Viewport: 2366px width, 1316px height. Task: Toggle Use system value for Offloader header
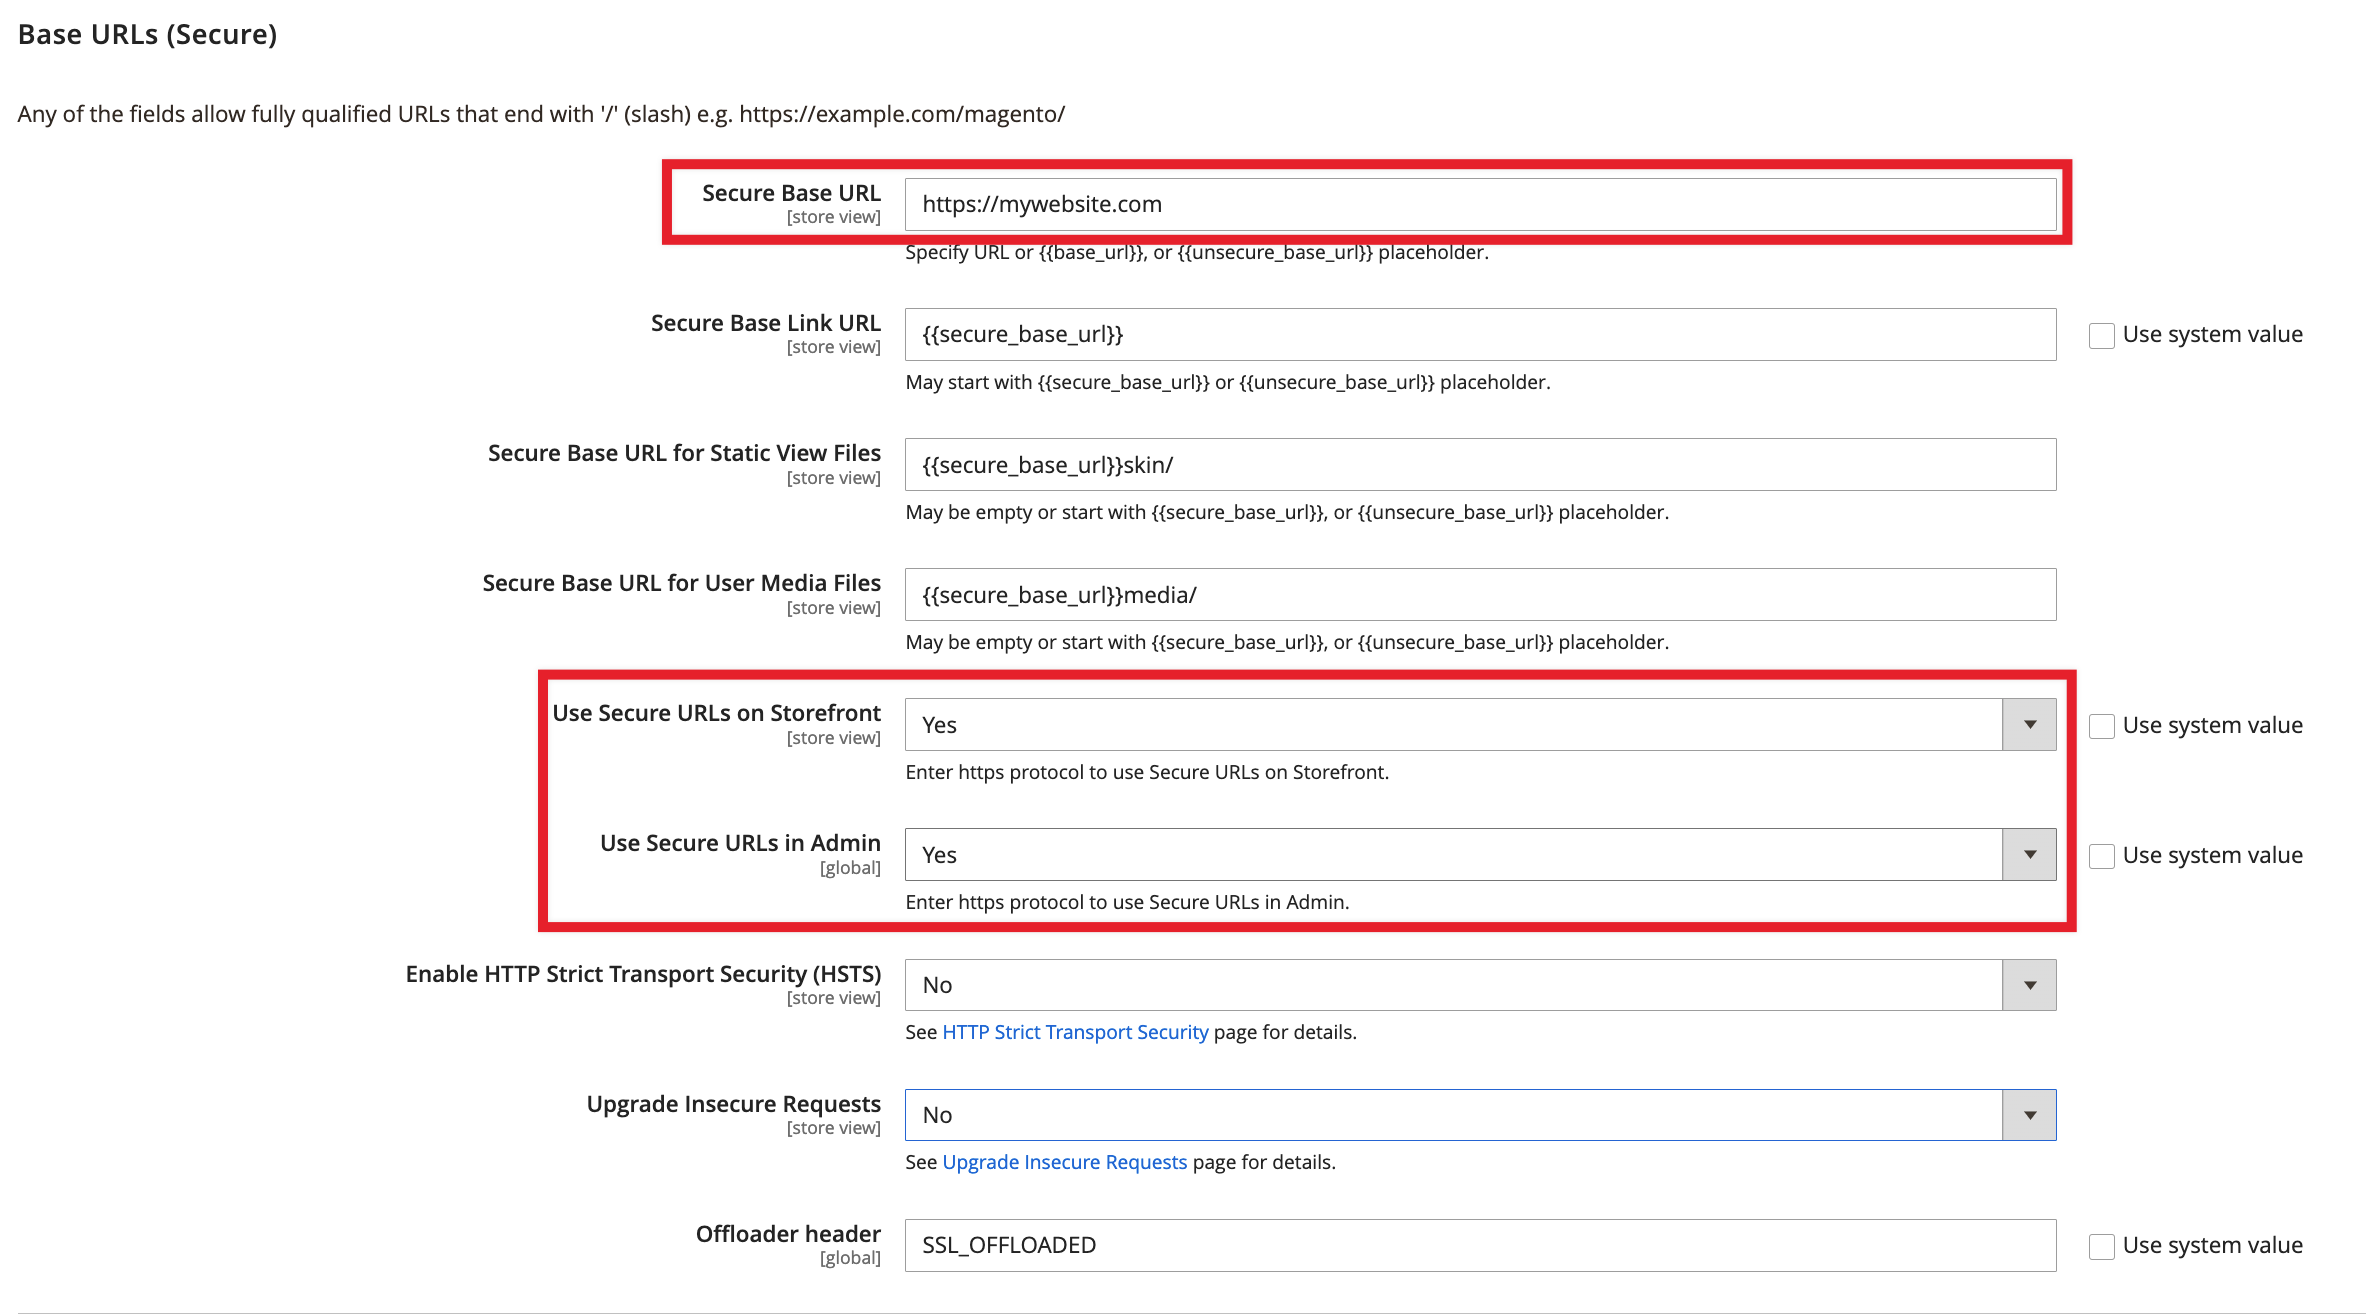(2100, 1245)
